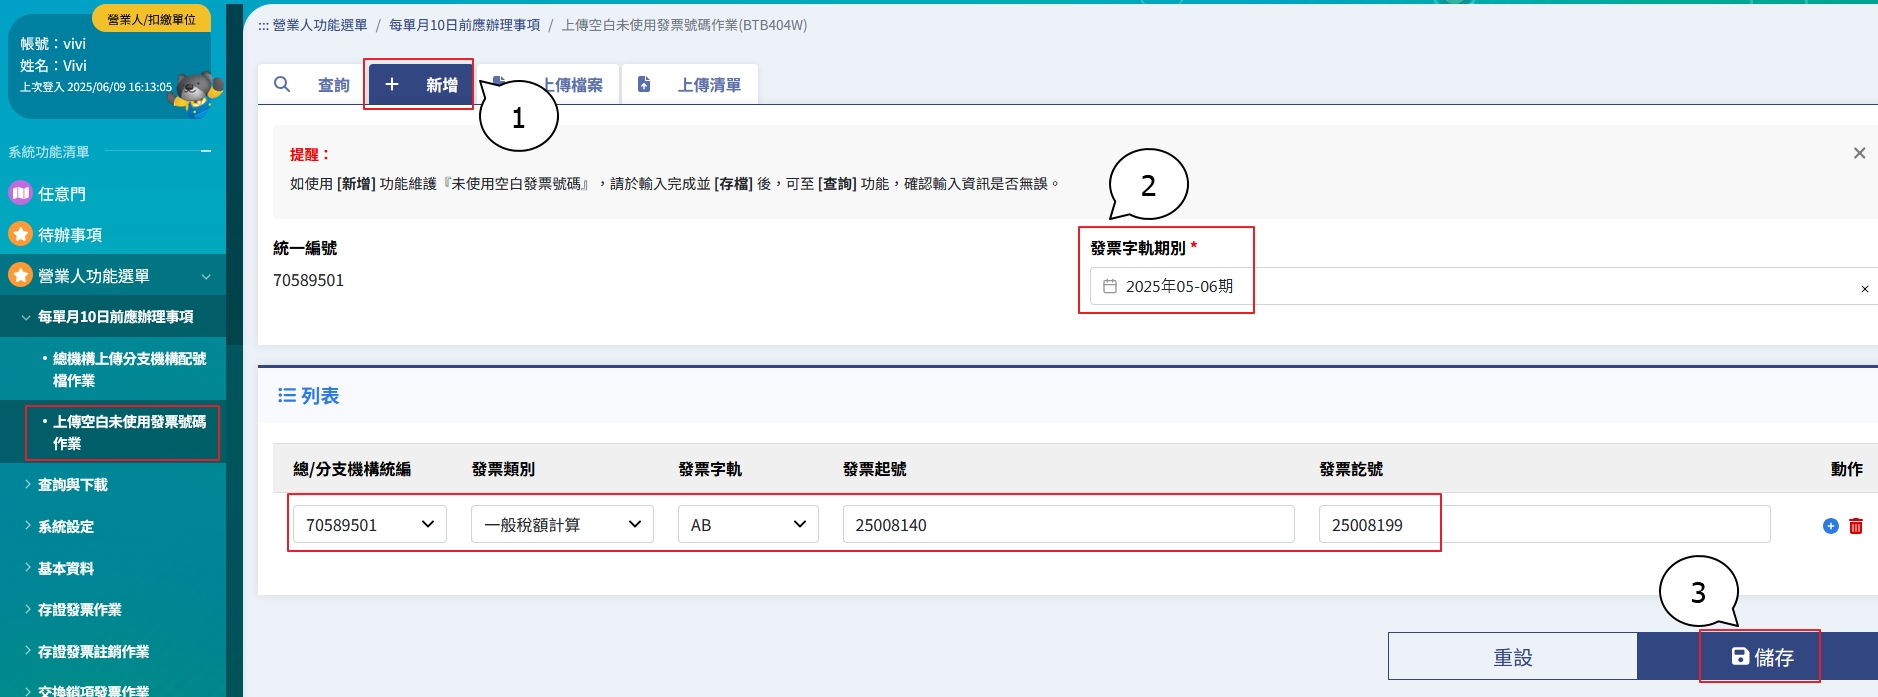
Task: Switch to the 上傳清單 tab
Action: point(691,85)
